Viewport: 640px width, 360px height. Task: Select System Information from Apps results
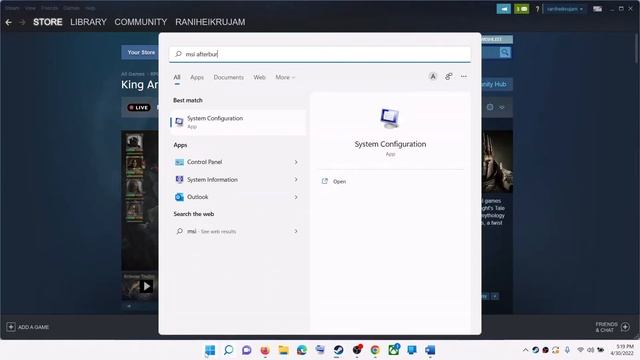212,180
